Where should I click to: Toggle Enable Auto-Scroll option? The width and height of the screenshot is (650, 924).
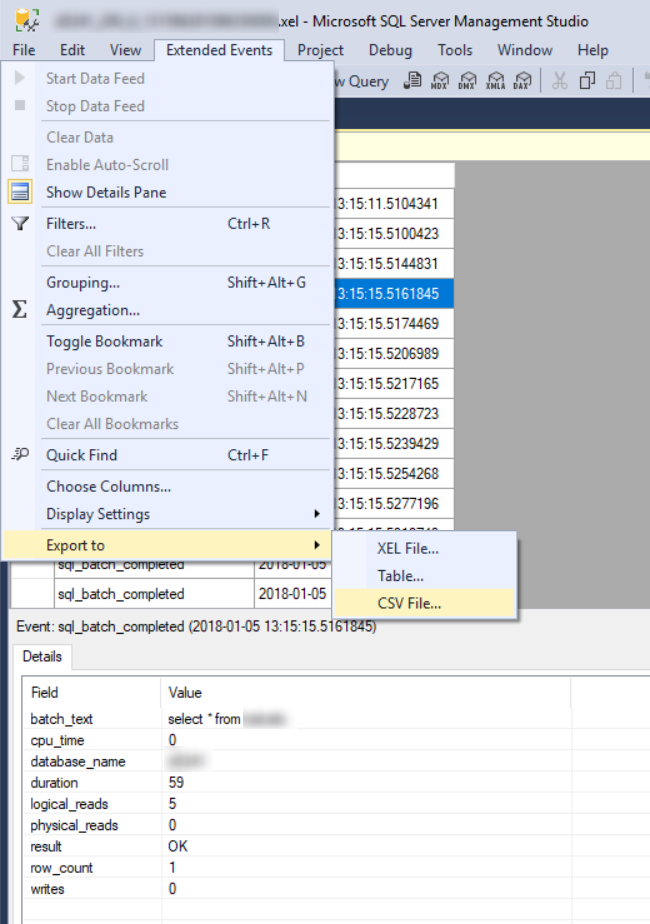point(168,164)
